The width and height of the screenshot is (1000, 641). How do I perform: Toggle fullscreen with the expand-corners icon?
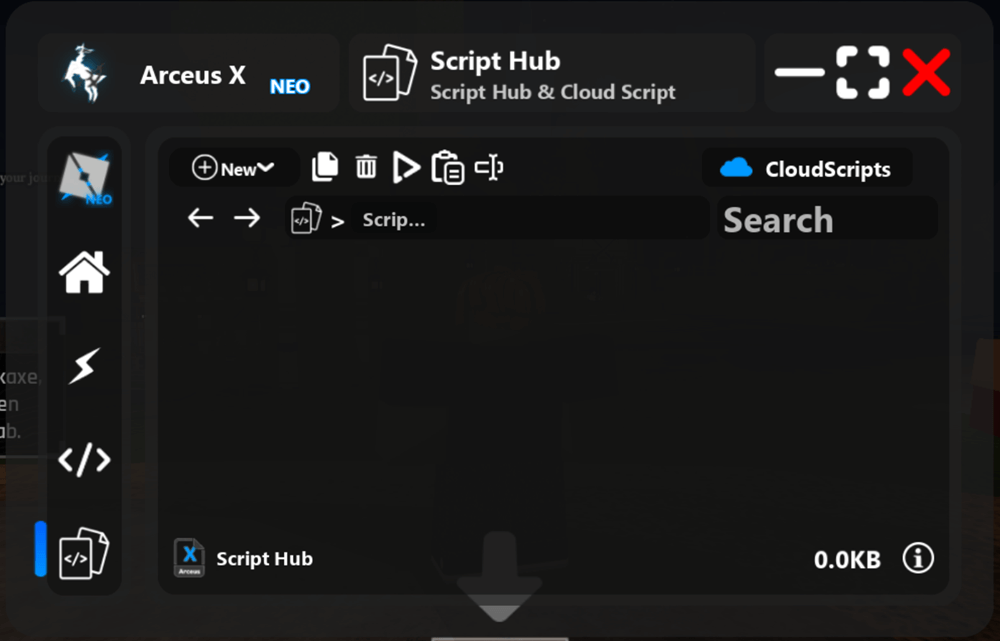tap(862, 73)
